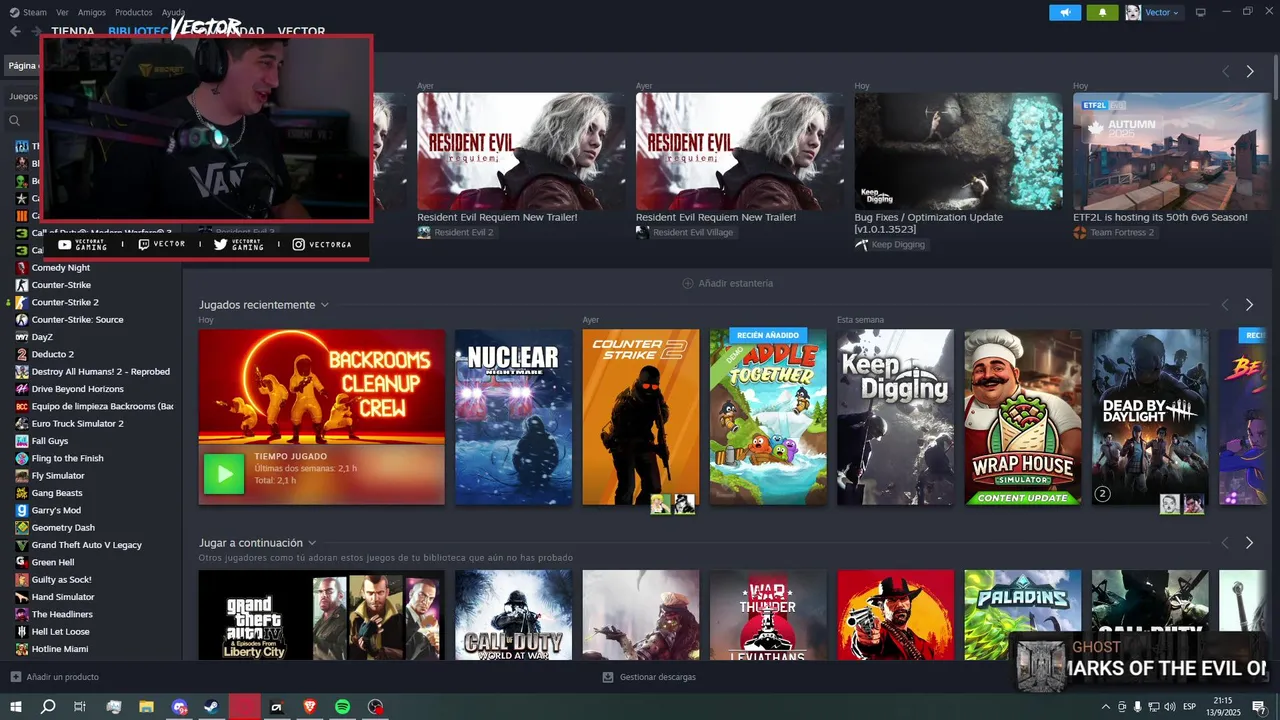Click the Gang Beasts game icon
This screenshot has width=1280, height=720.
coord(22,493)
